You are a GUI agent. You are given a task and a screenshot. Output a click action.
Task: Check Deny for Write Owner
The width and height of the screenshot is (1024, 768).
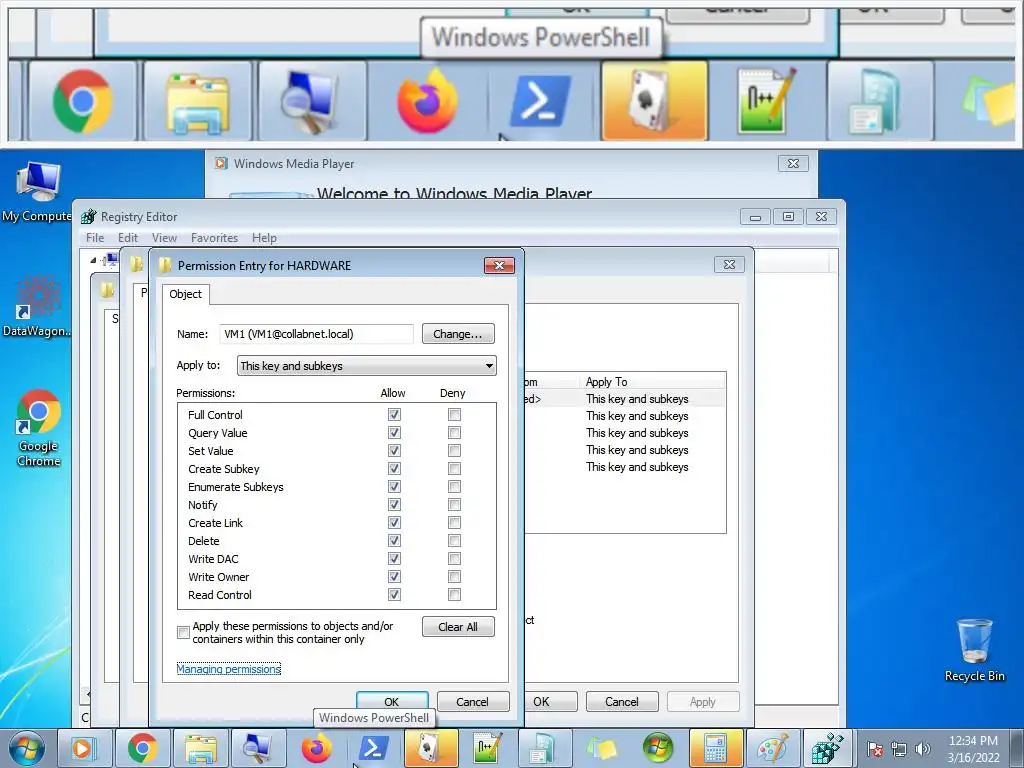455,577
